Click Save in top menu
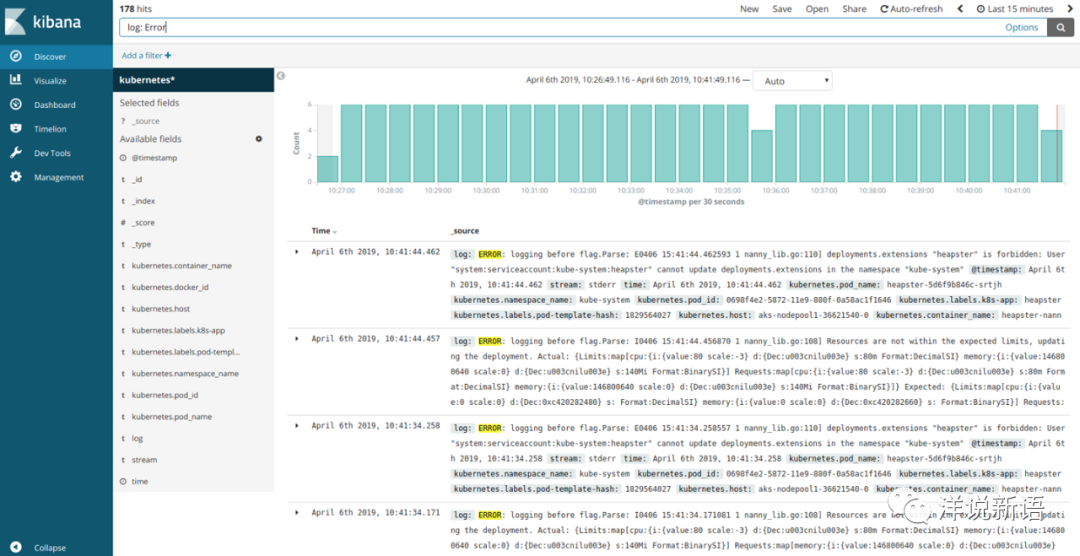The height and width of the screenshot is (556, 1080). pyautogui.click(x=782, y=9)
